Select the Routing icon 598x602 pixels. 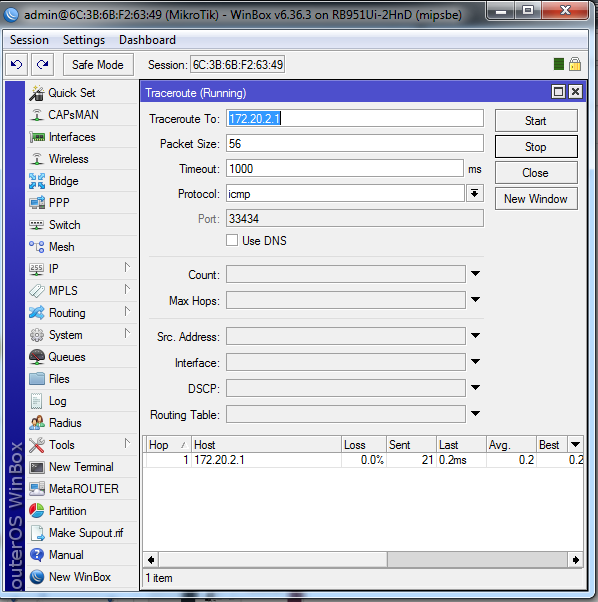pyautogui.click(x=37, y=313)
